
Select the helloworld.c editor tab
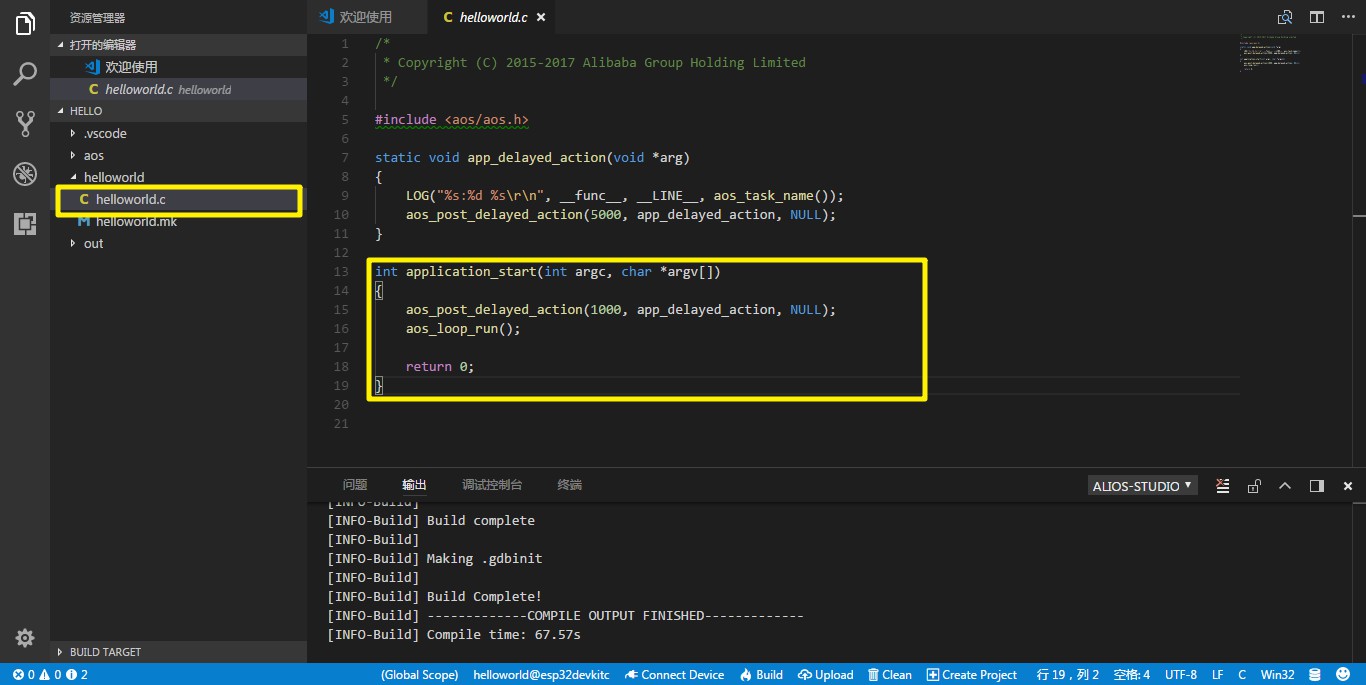(492, 17)
